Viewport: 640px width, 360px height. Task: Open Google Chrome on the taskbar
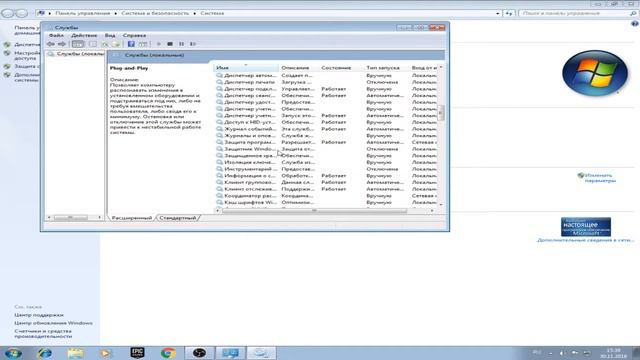coord(168,353)
